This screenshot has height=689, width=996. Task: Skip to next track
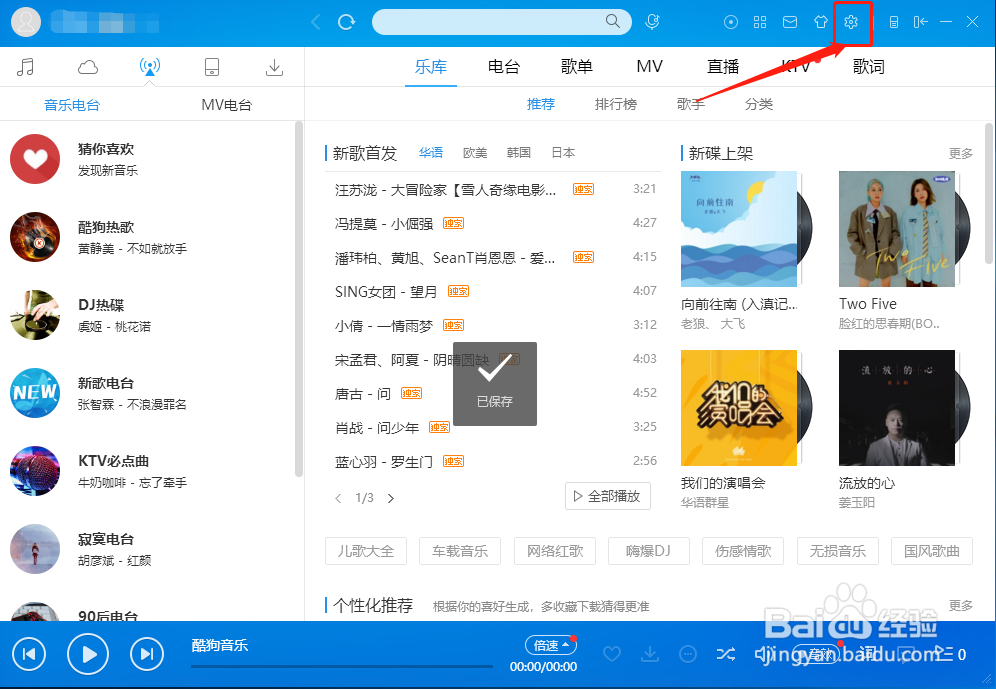[147, 654]
